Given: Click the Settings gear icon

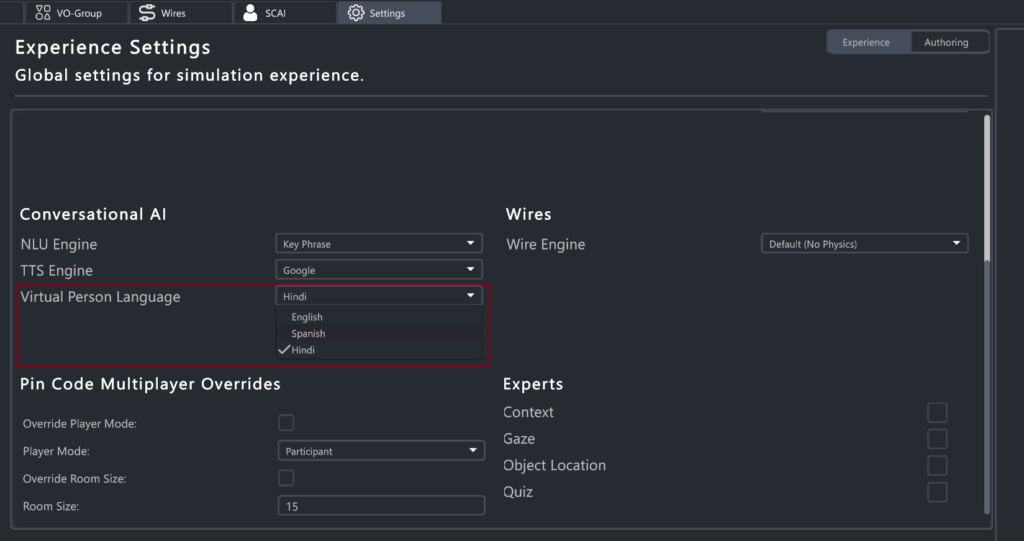Looking at the screenshot, I should coord(356,13).
